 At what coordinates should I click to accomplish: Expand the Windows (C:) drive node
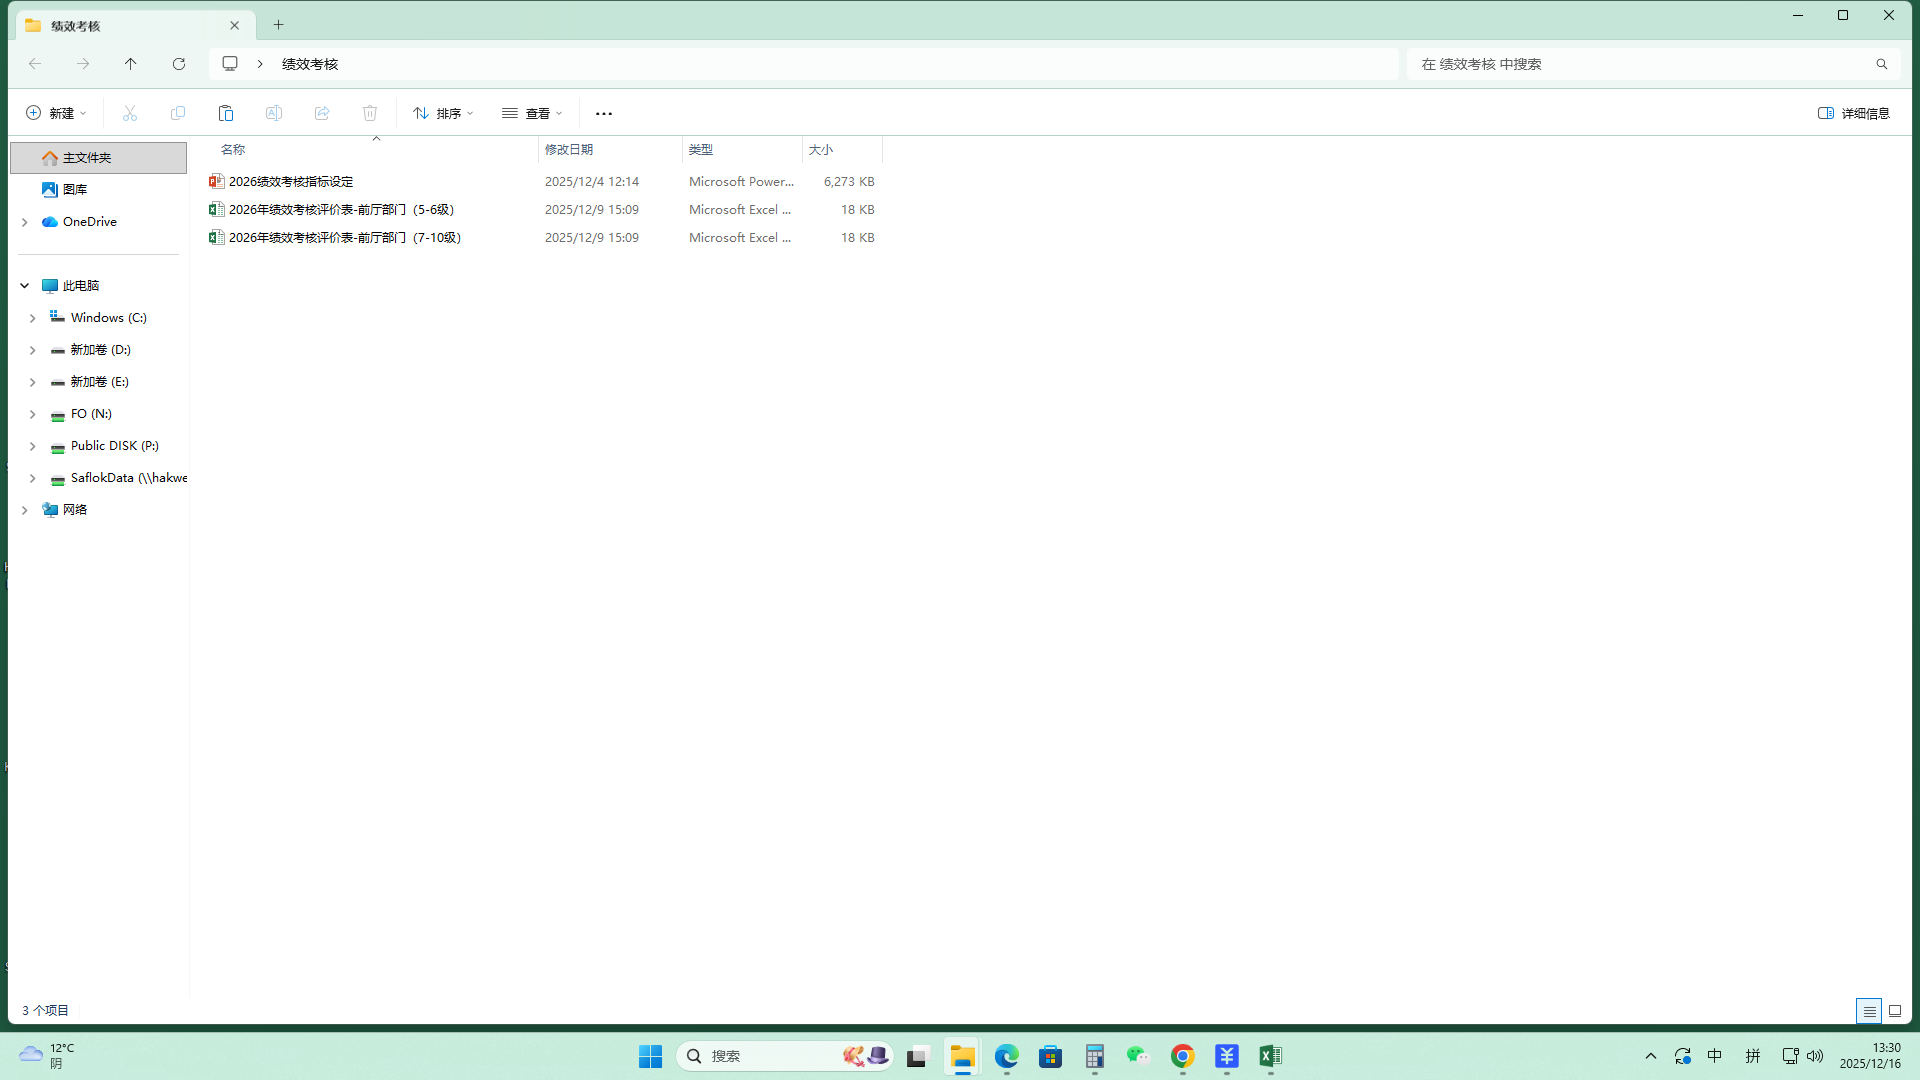pos(32,318)
